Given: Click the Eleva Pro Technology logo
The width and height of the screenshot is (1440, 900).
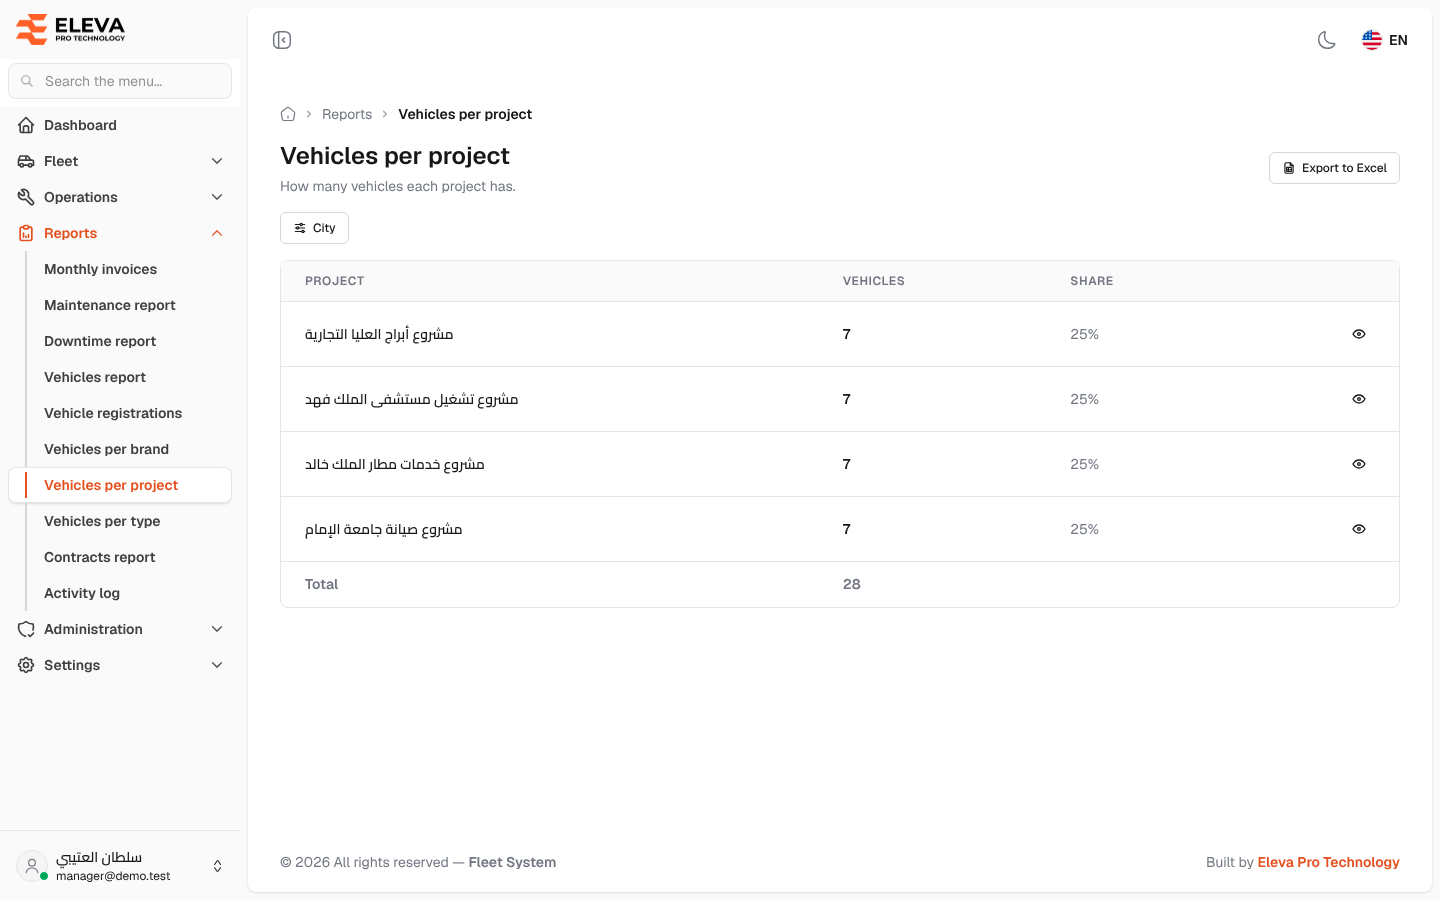Looking at the screenshot, I should pyautogui.click(x=71, y=29).
